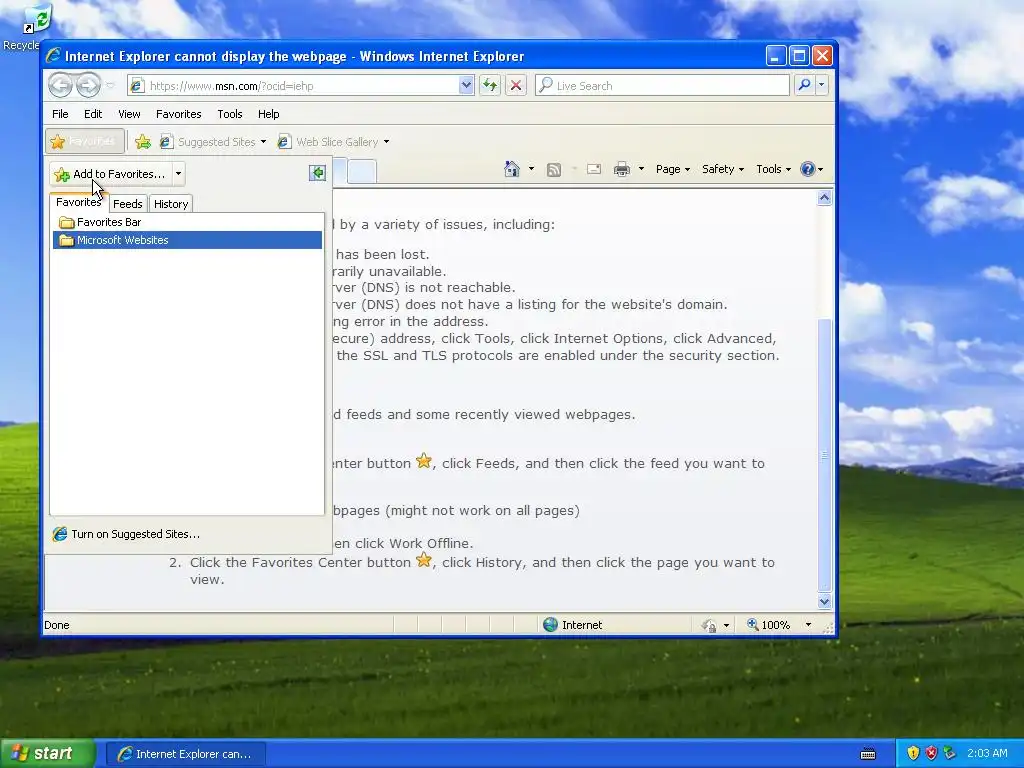Image resolution: width=1024 pixels, height=768 pixels.
Task: Open the Tools menu in menu bar
Action: (230, 114)
